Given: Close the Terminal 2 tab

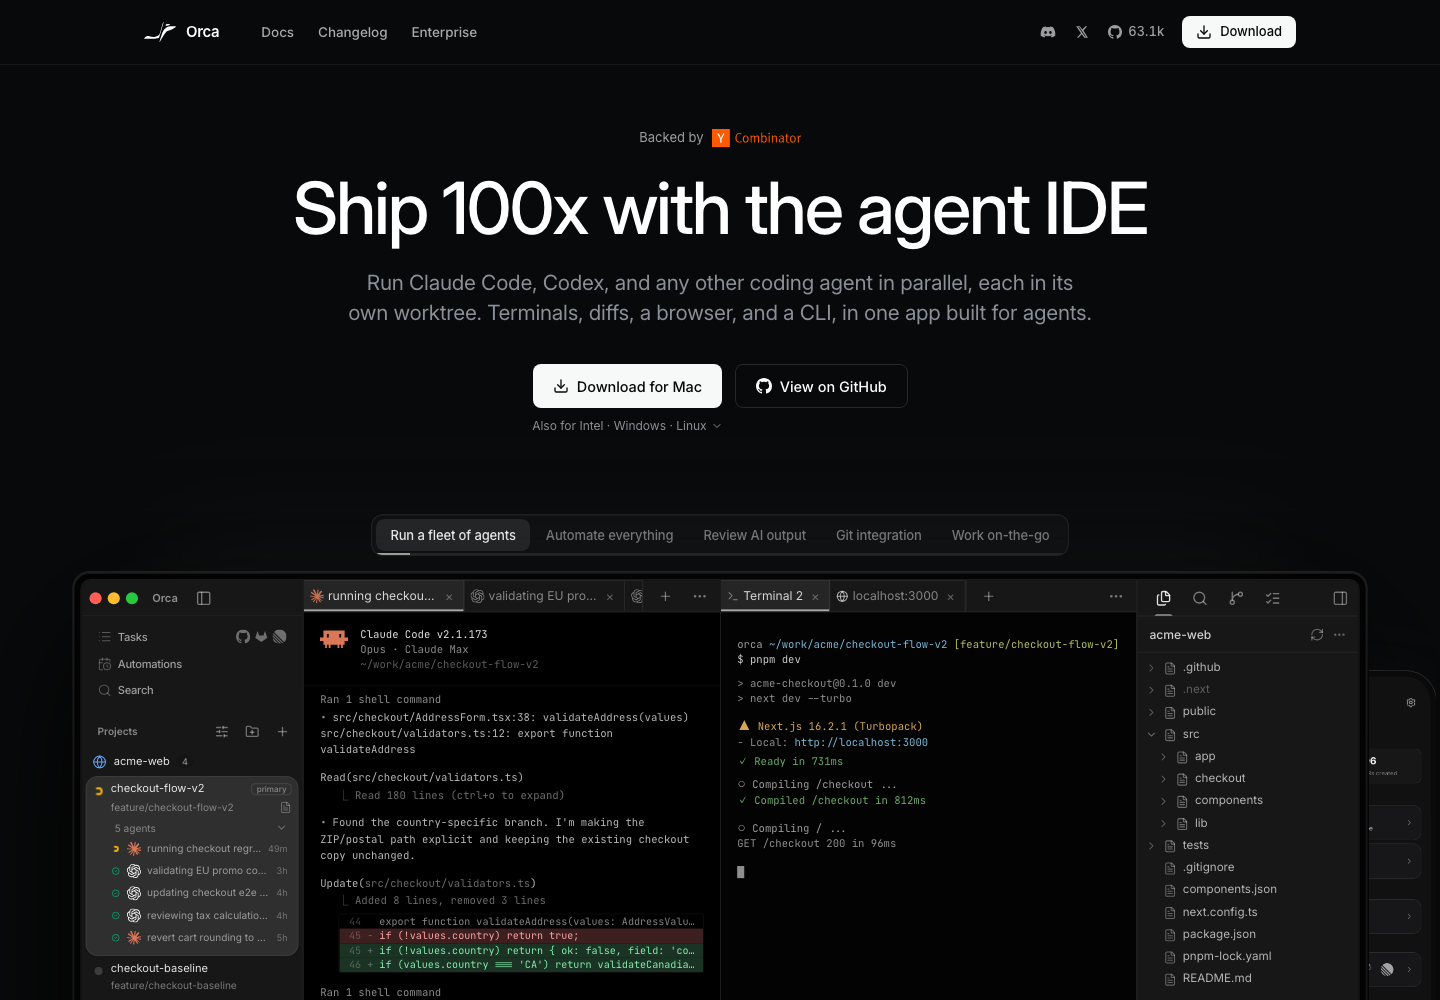Looking at the screenshot, I should click(815, 597).
